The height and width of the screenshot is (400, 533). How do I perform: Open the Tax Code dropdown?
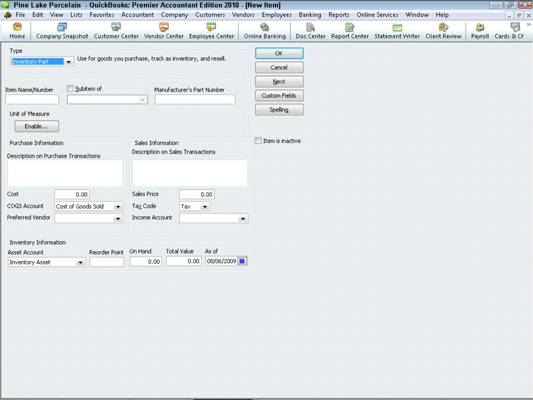pyautogui.click(x=205, y=207)
